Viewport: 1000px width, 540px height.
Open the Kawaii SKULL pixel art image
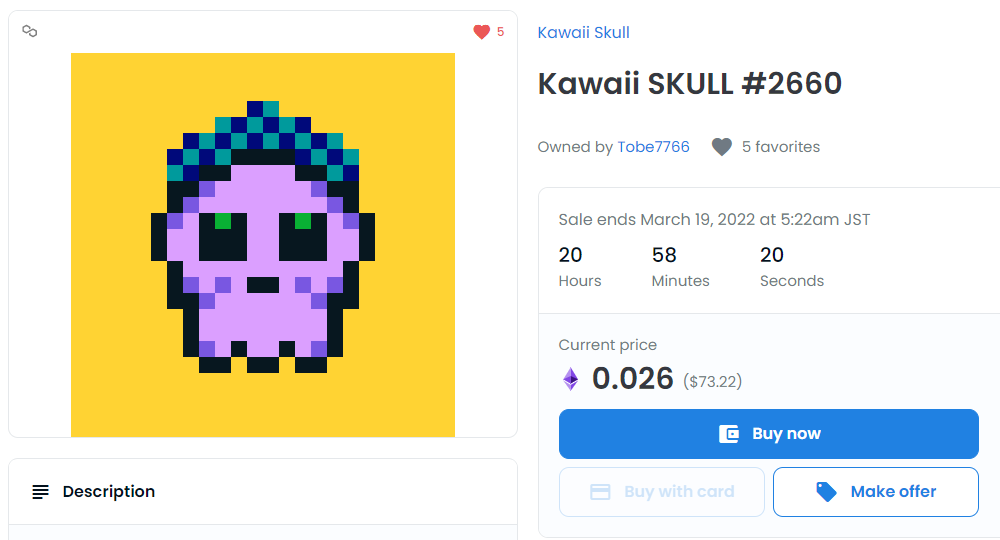pyautogui.click(x=263, y=245)
